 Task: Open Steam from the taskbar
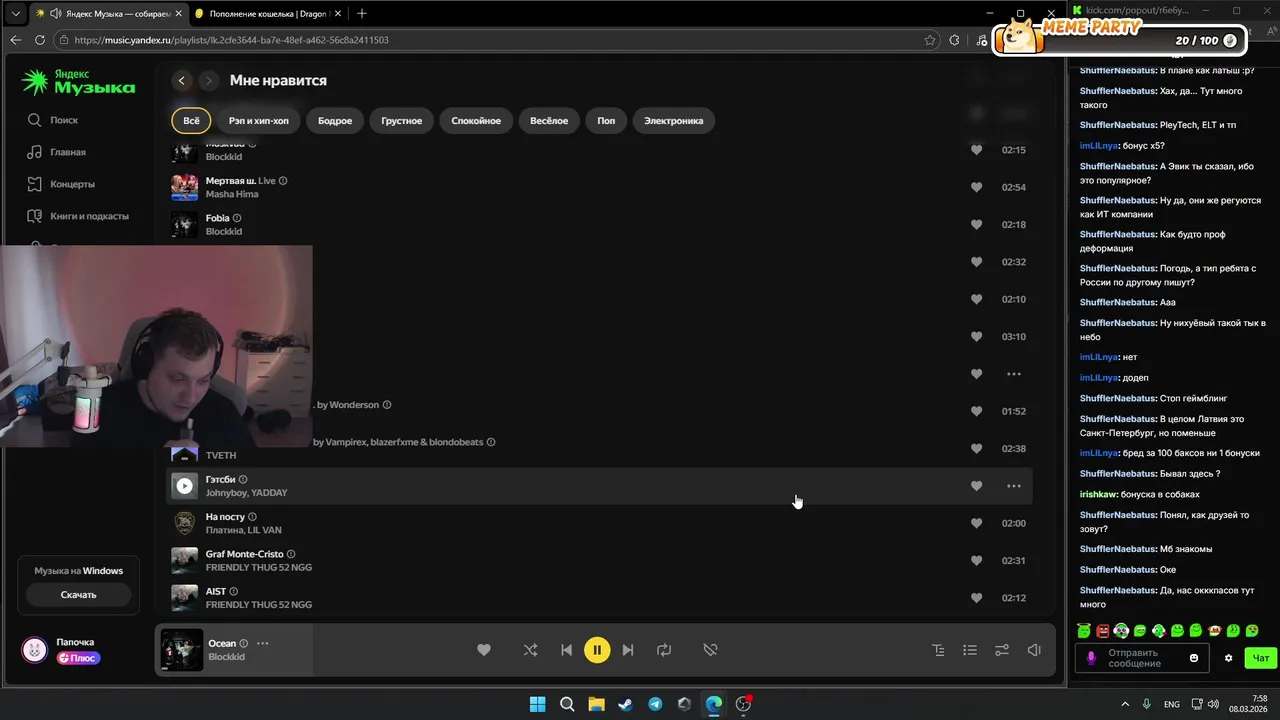(625, 704)
